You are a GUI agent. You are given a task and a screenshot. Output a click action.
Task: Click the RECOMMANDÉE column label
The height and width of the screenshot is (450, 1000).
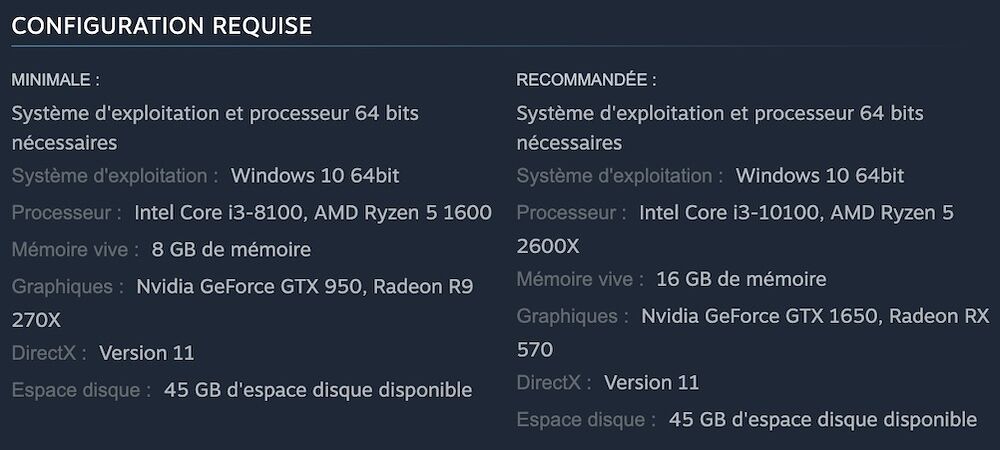586,79
